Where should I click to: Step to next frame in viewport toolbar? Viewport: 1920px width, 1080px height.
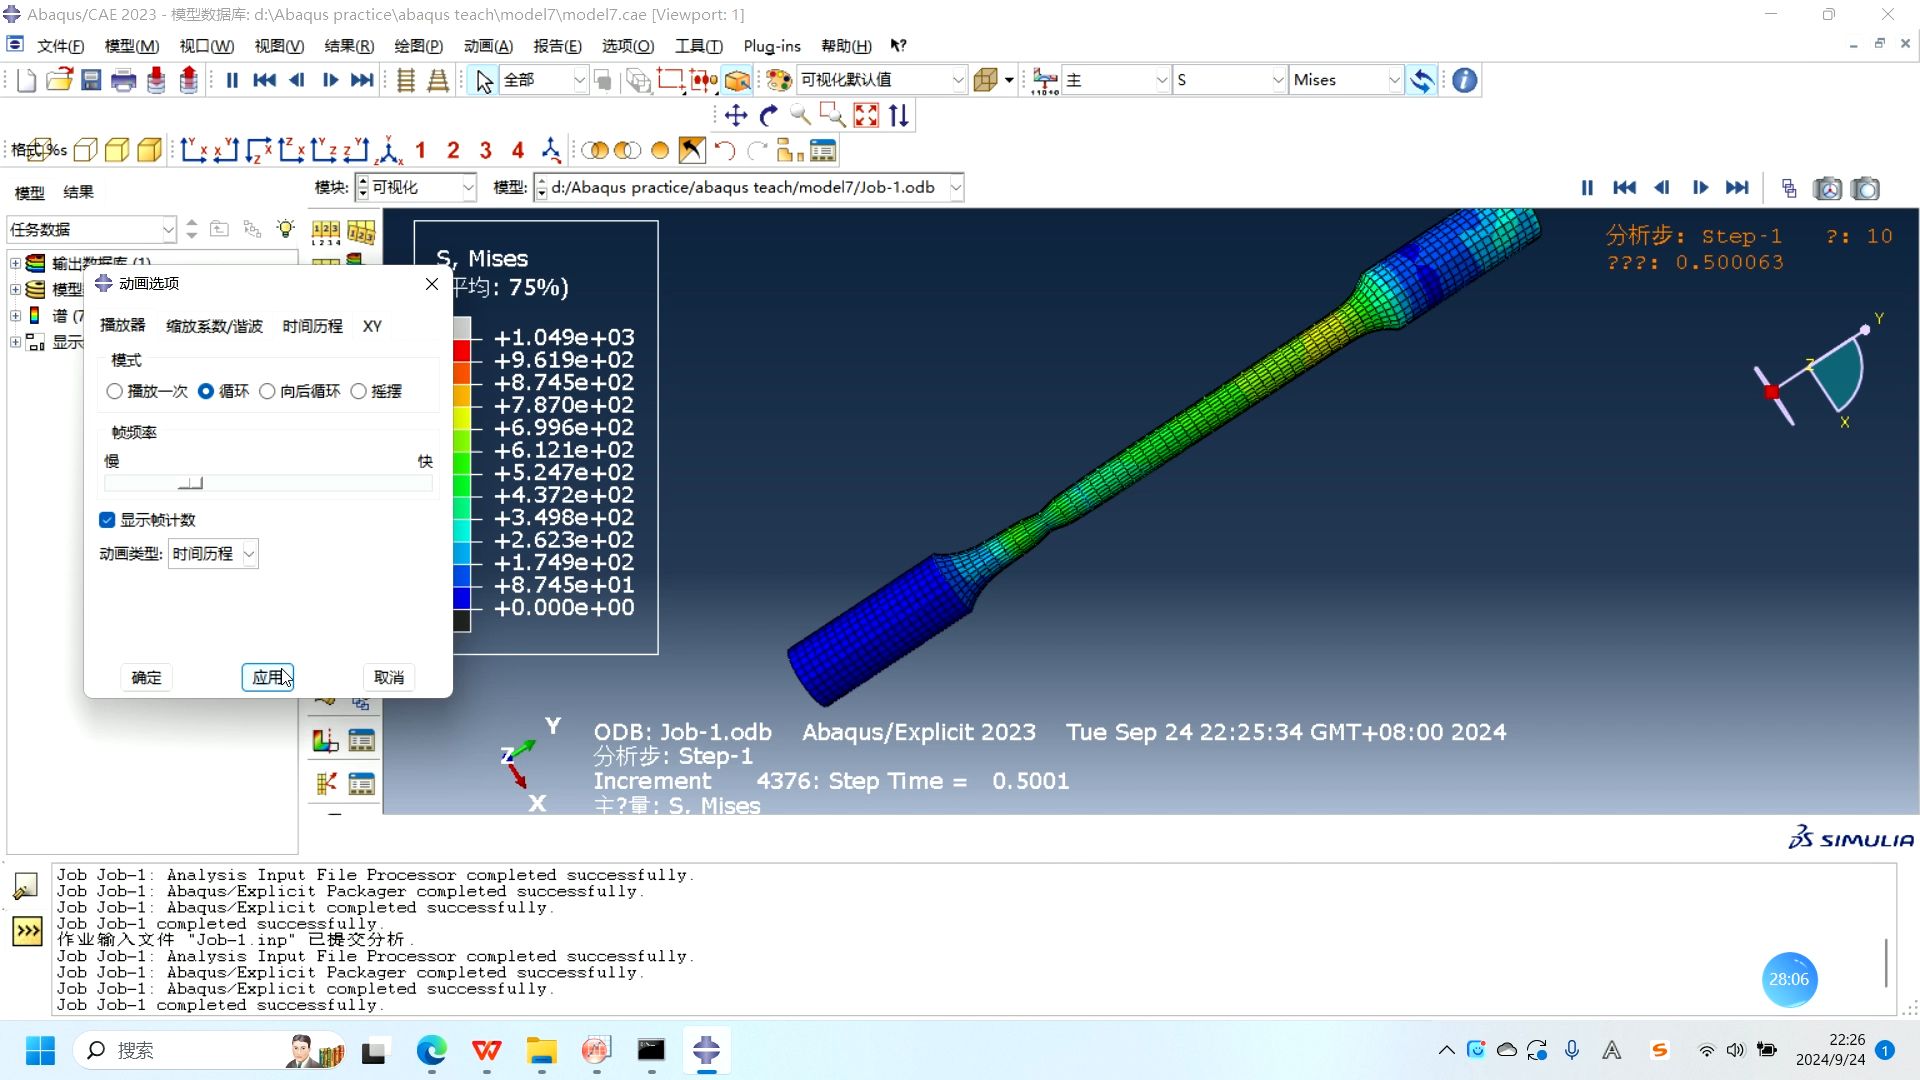[1700, 188]
